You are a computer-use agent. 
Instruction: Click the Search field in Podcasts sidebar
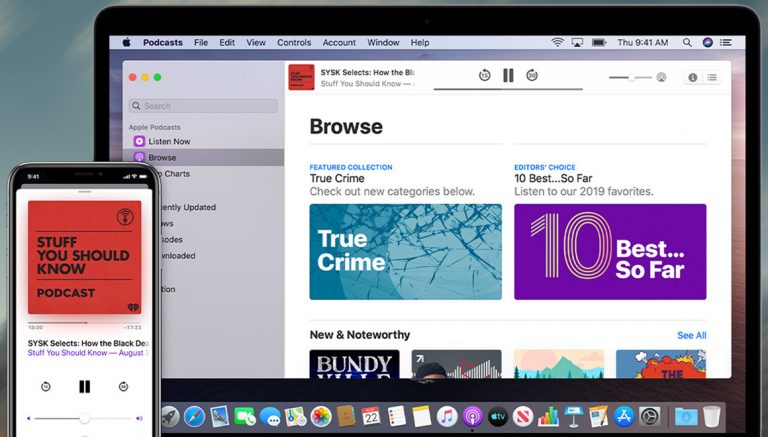pyautogui.click(x=203, y=106)
